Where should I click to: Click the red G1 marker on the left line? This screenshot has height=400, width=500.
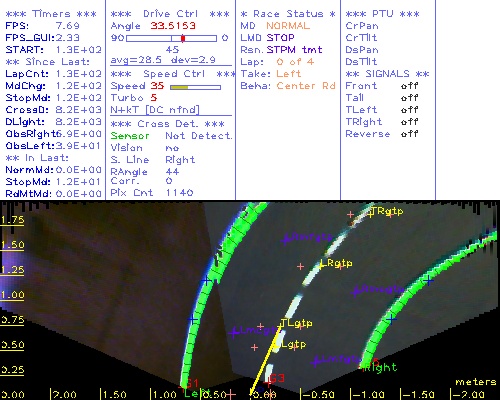click(x=192, y=383)
